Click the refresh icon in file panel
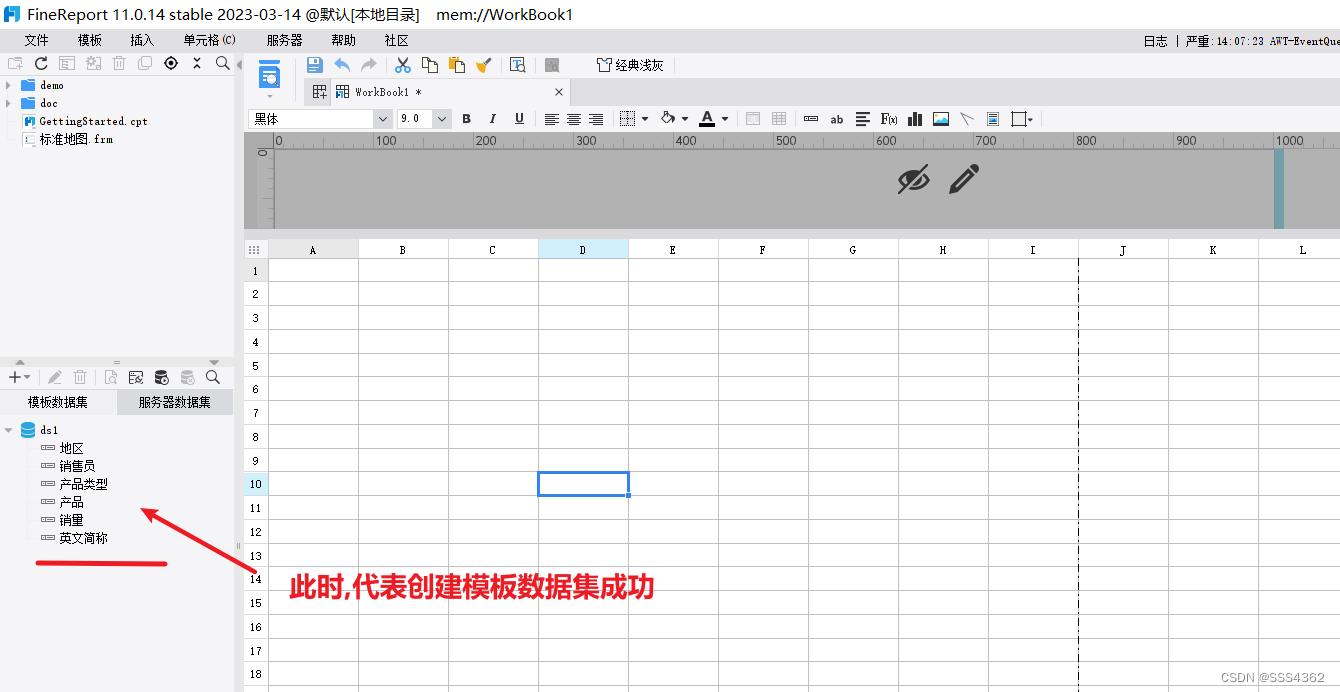The height and width of the screenshot is (692, 1340). click(41, 63)
